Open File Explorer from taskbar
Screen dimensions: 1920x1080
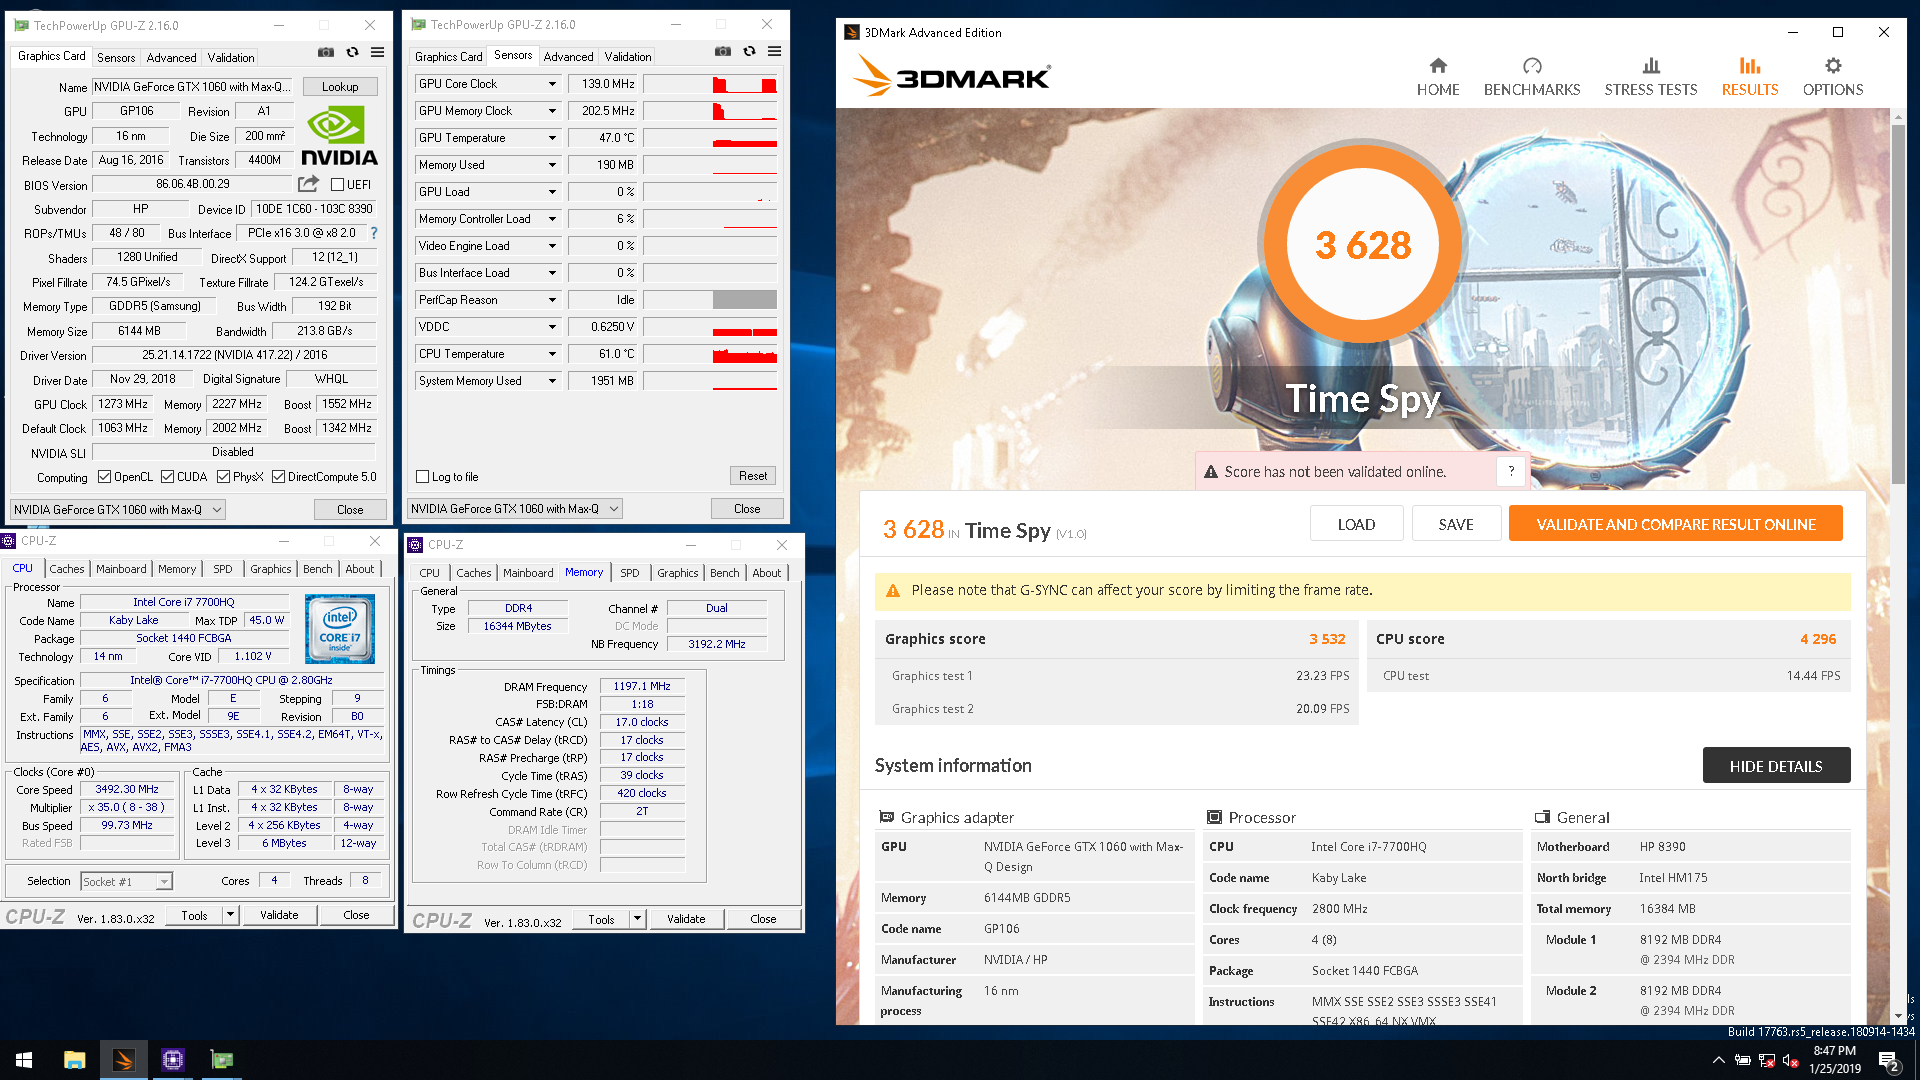pyautogui.click(x=75, y=1060)
